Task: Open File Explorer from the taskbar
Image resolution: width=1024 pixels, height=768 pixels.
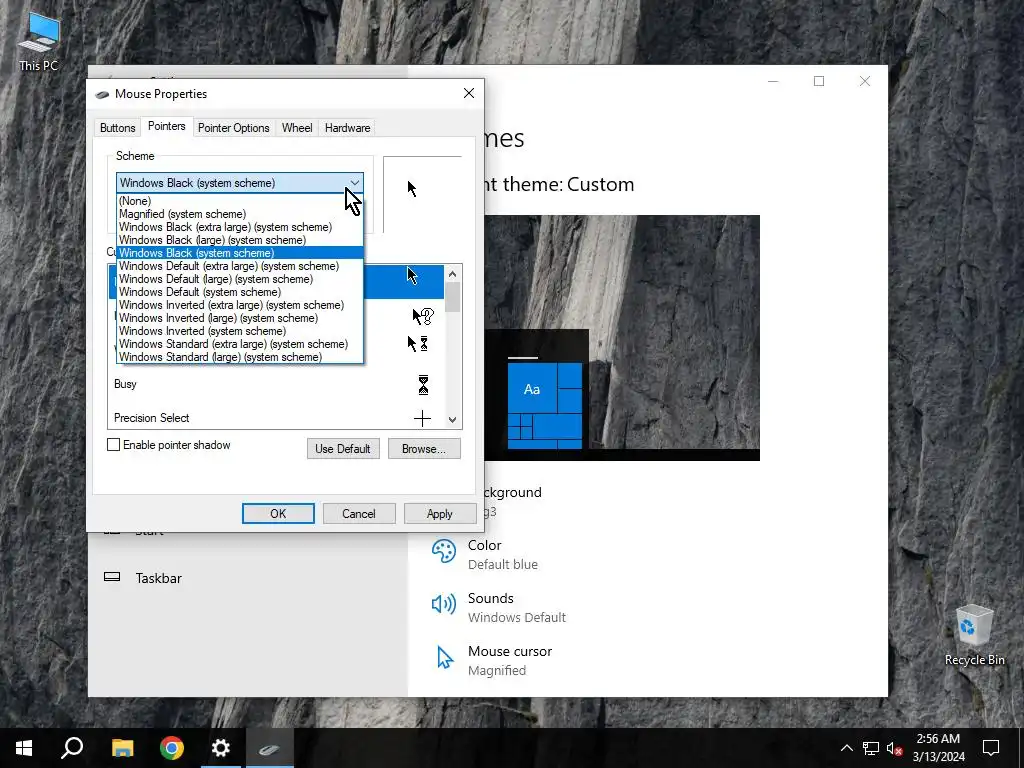Action: point(122,748)
